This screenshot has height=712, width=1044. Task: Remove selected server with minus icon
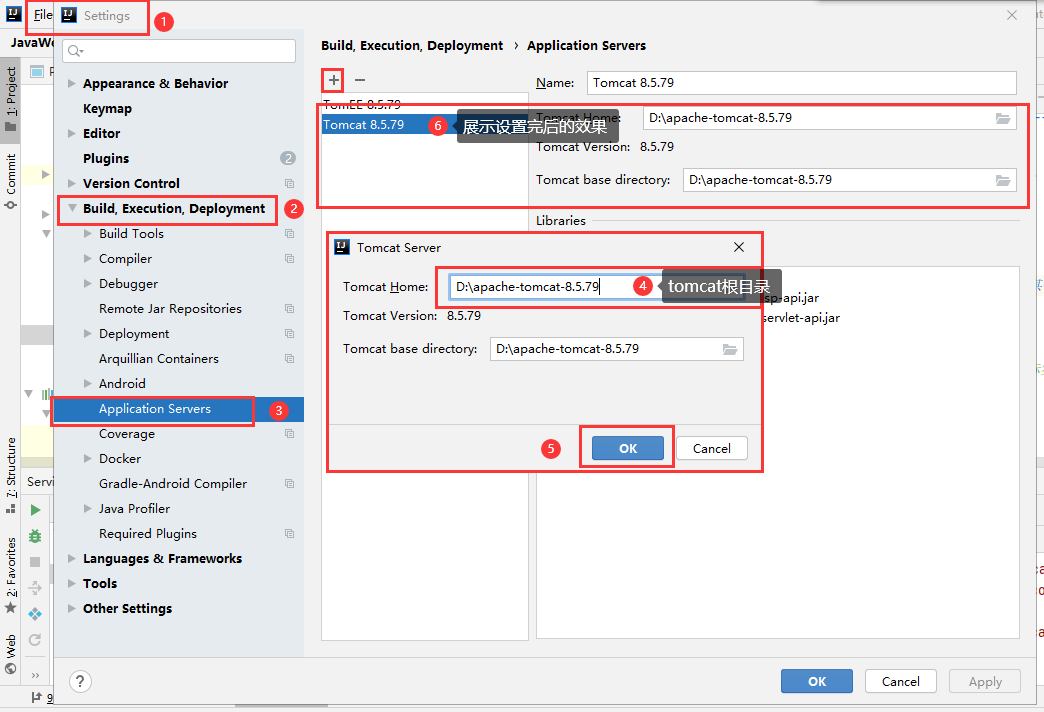point(360,81)
